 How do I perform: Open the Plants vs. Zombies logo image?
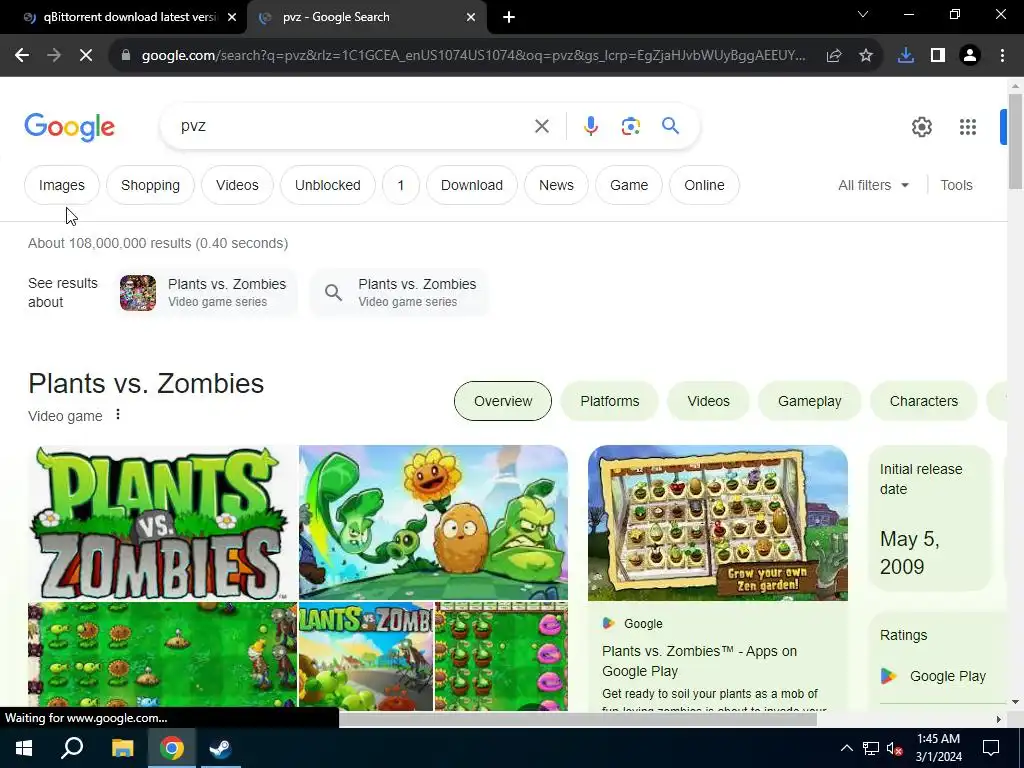click(162, 522)
